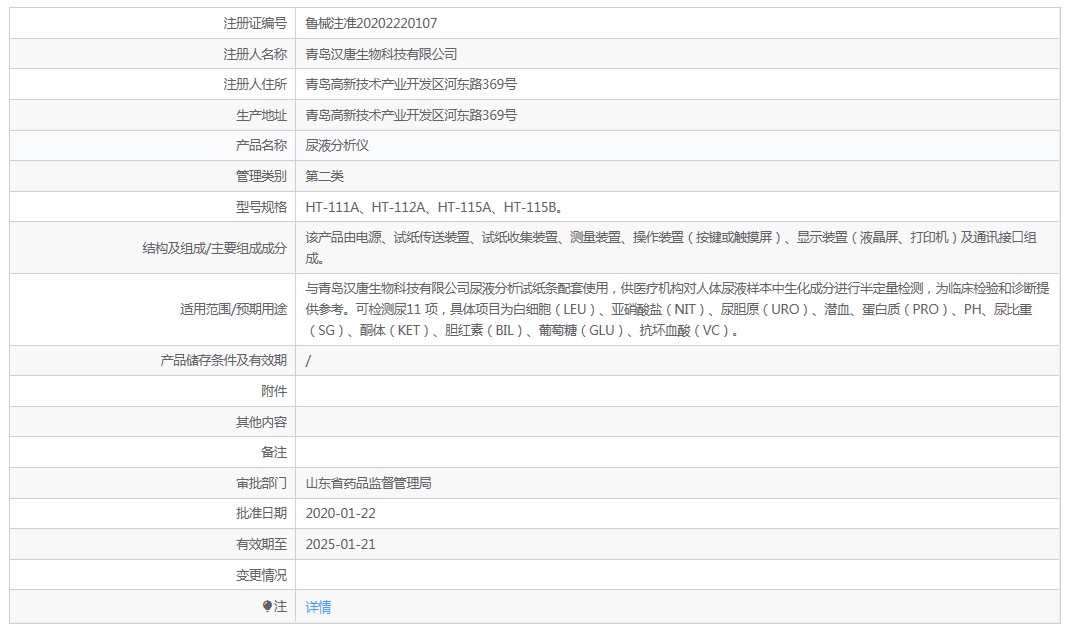Click the 注册证编号 label
The height and width of the screenshot is (627, 1066).
pos(255,23)
